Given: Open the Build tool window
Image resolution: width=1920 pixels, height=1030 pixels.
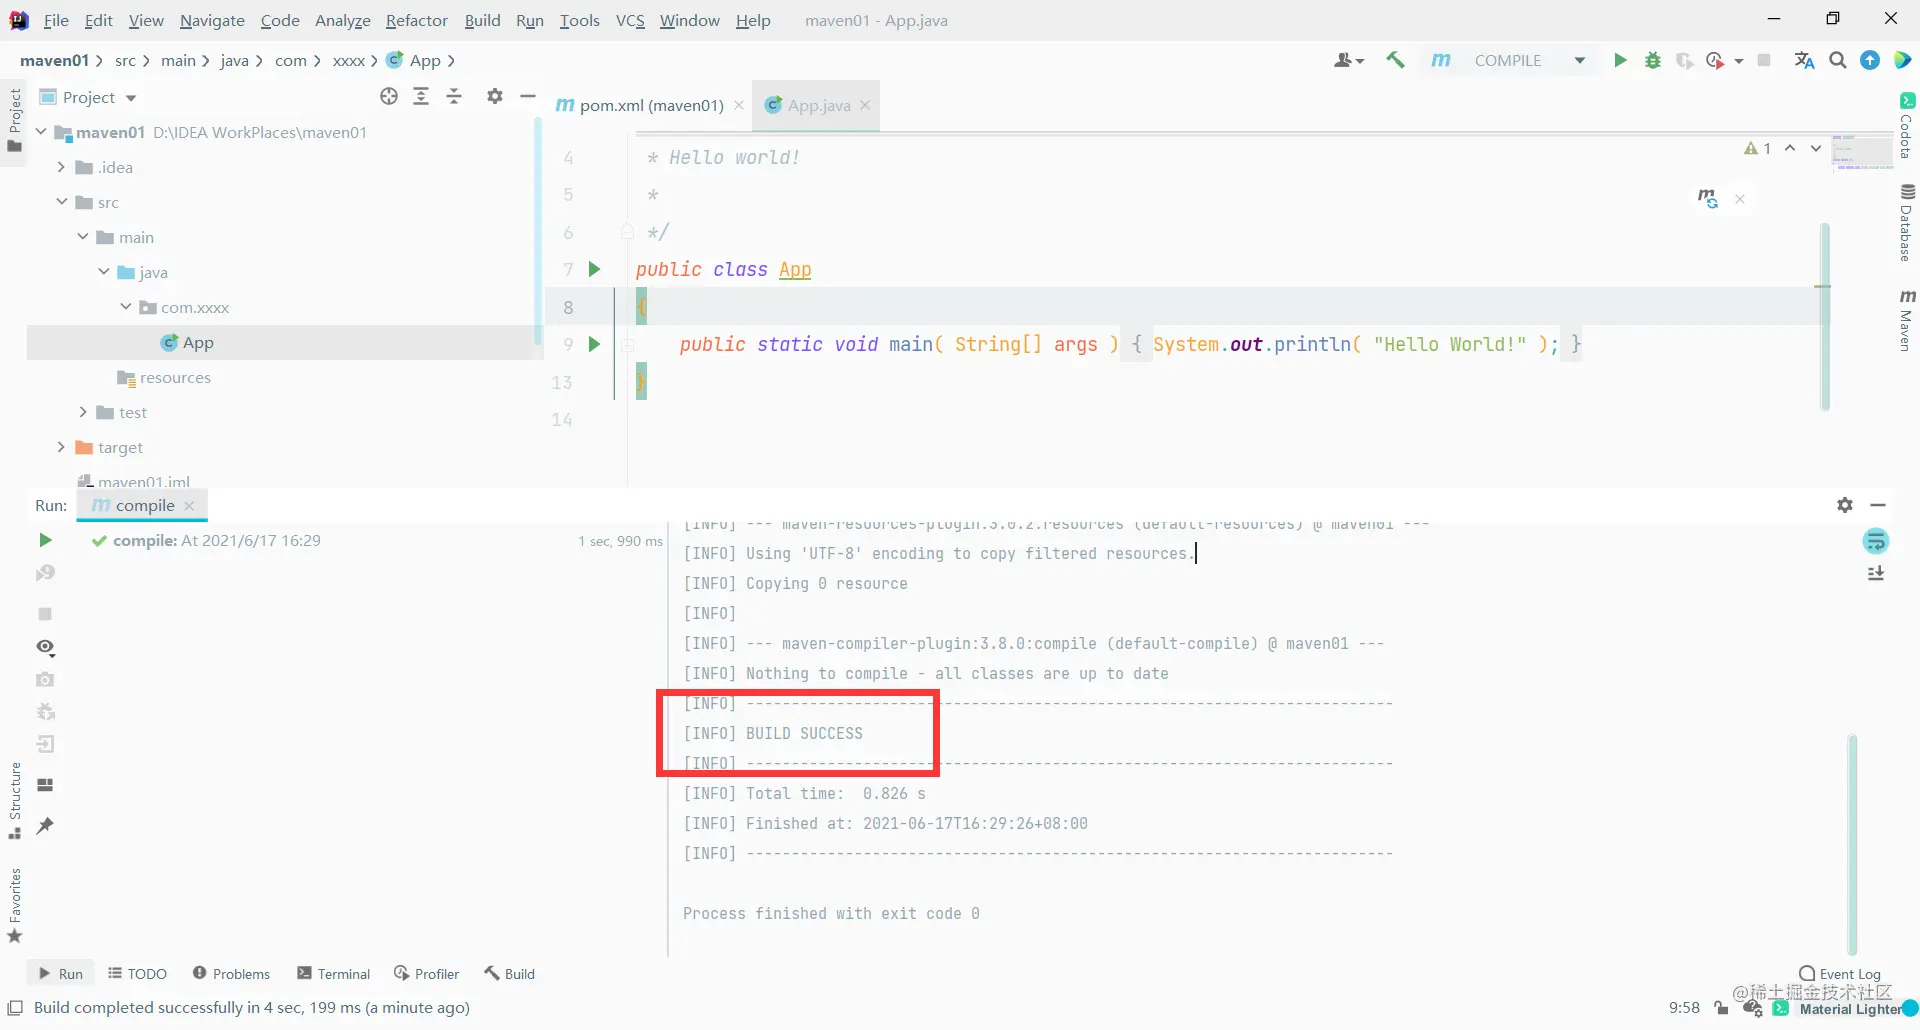Looking at the screenshot, I should pyautogui.click(x=510, y=973).
